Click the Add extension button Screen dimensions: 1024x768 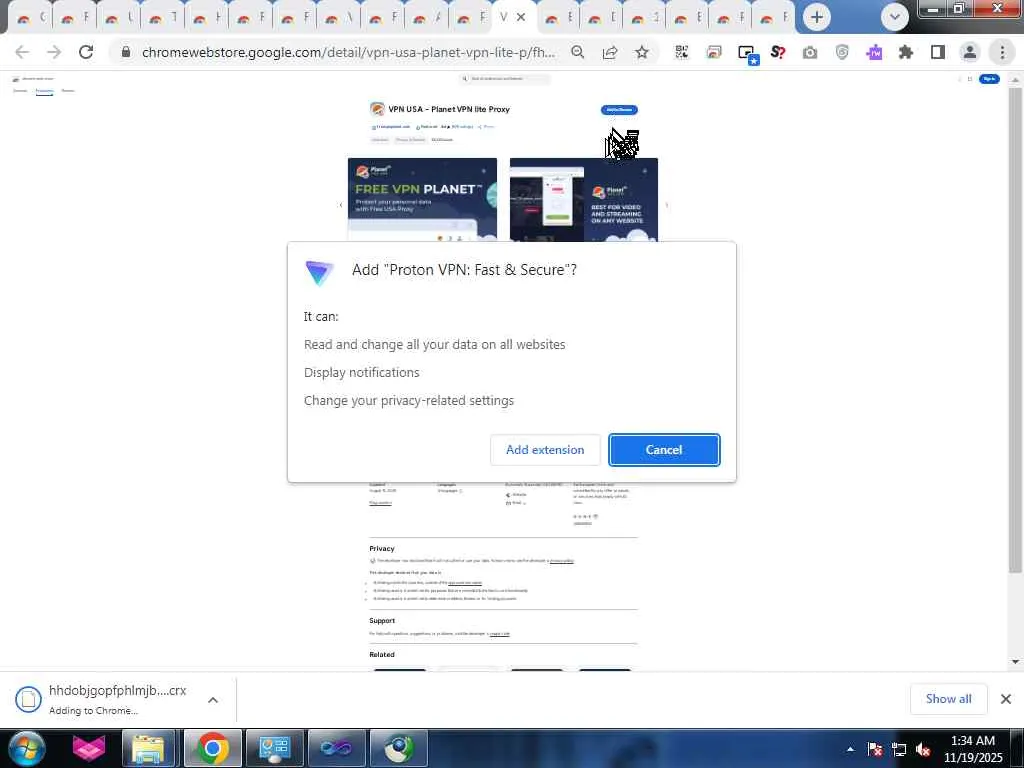(545, 449)
